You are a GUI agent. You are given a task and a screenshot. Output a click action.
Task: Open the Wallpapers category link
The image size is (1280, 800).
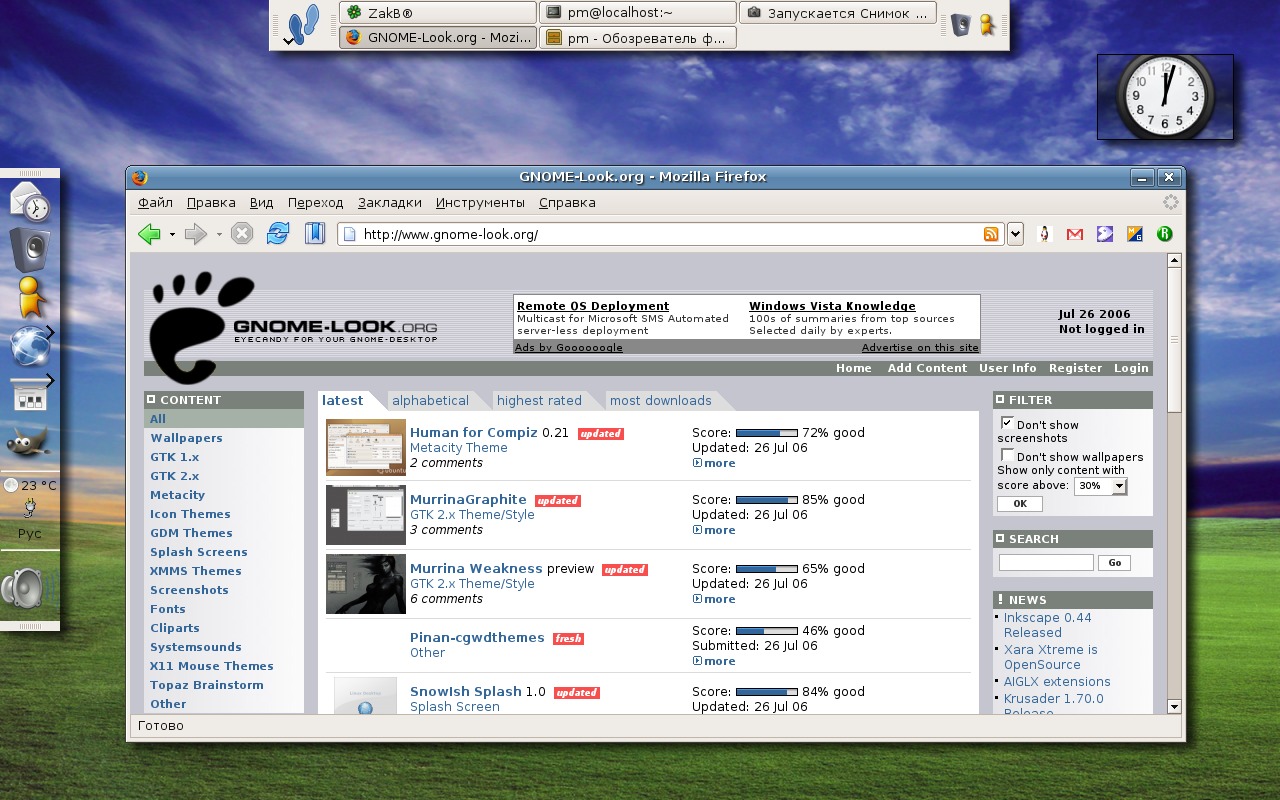click(187, 438)
